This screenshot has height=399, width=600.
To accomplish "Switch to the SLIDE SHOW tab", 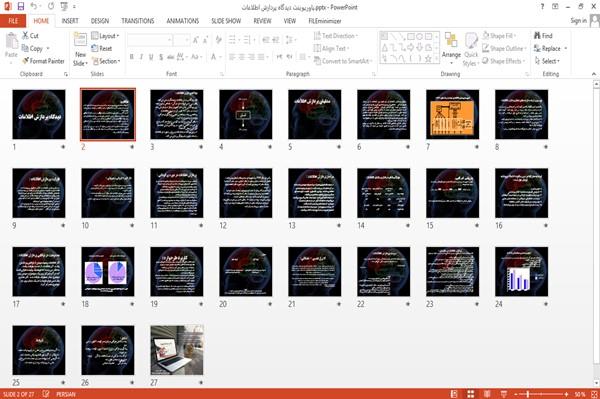I will click(226, 21).
